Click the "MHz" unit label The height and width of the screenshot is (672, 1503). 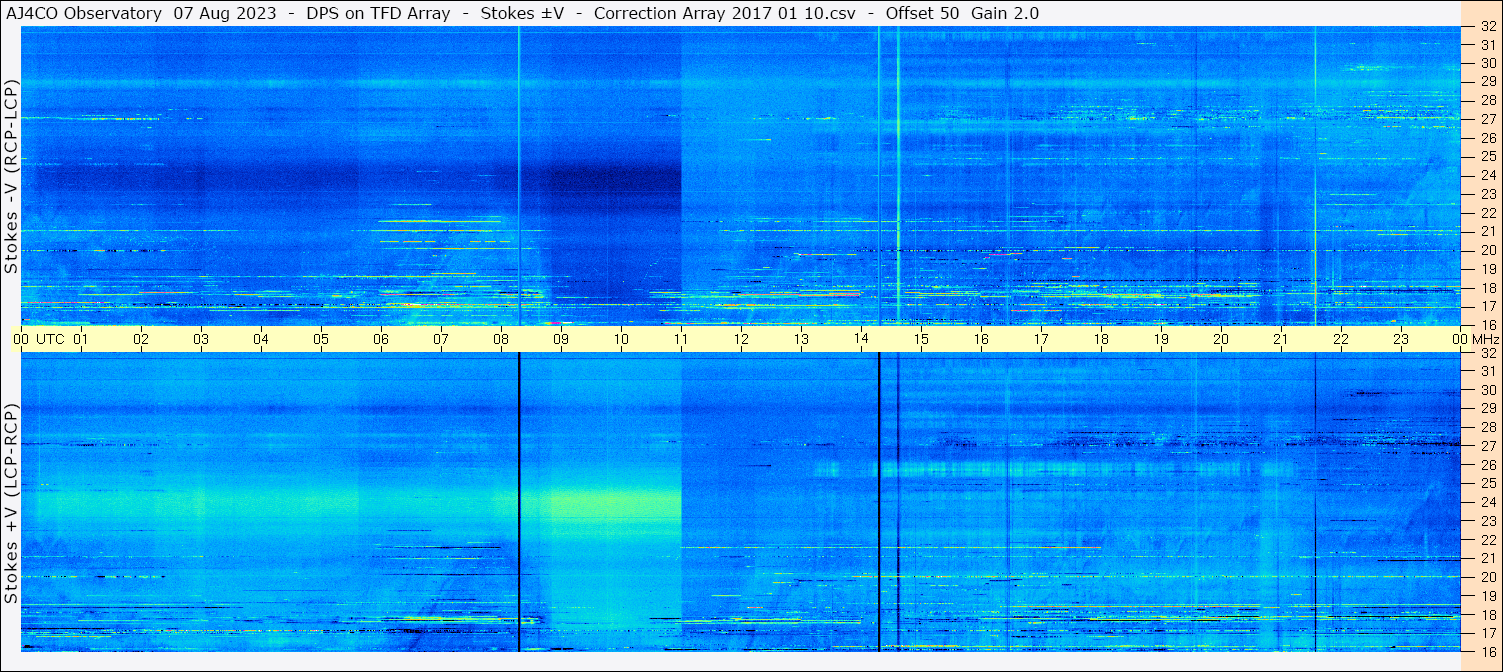point(1485,339)
